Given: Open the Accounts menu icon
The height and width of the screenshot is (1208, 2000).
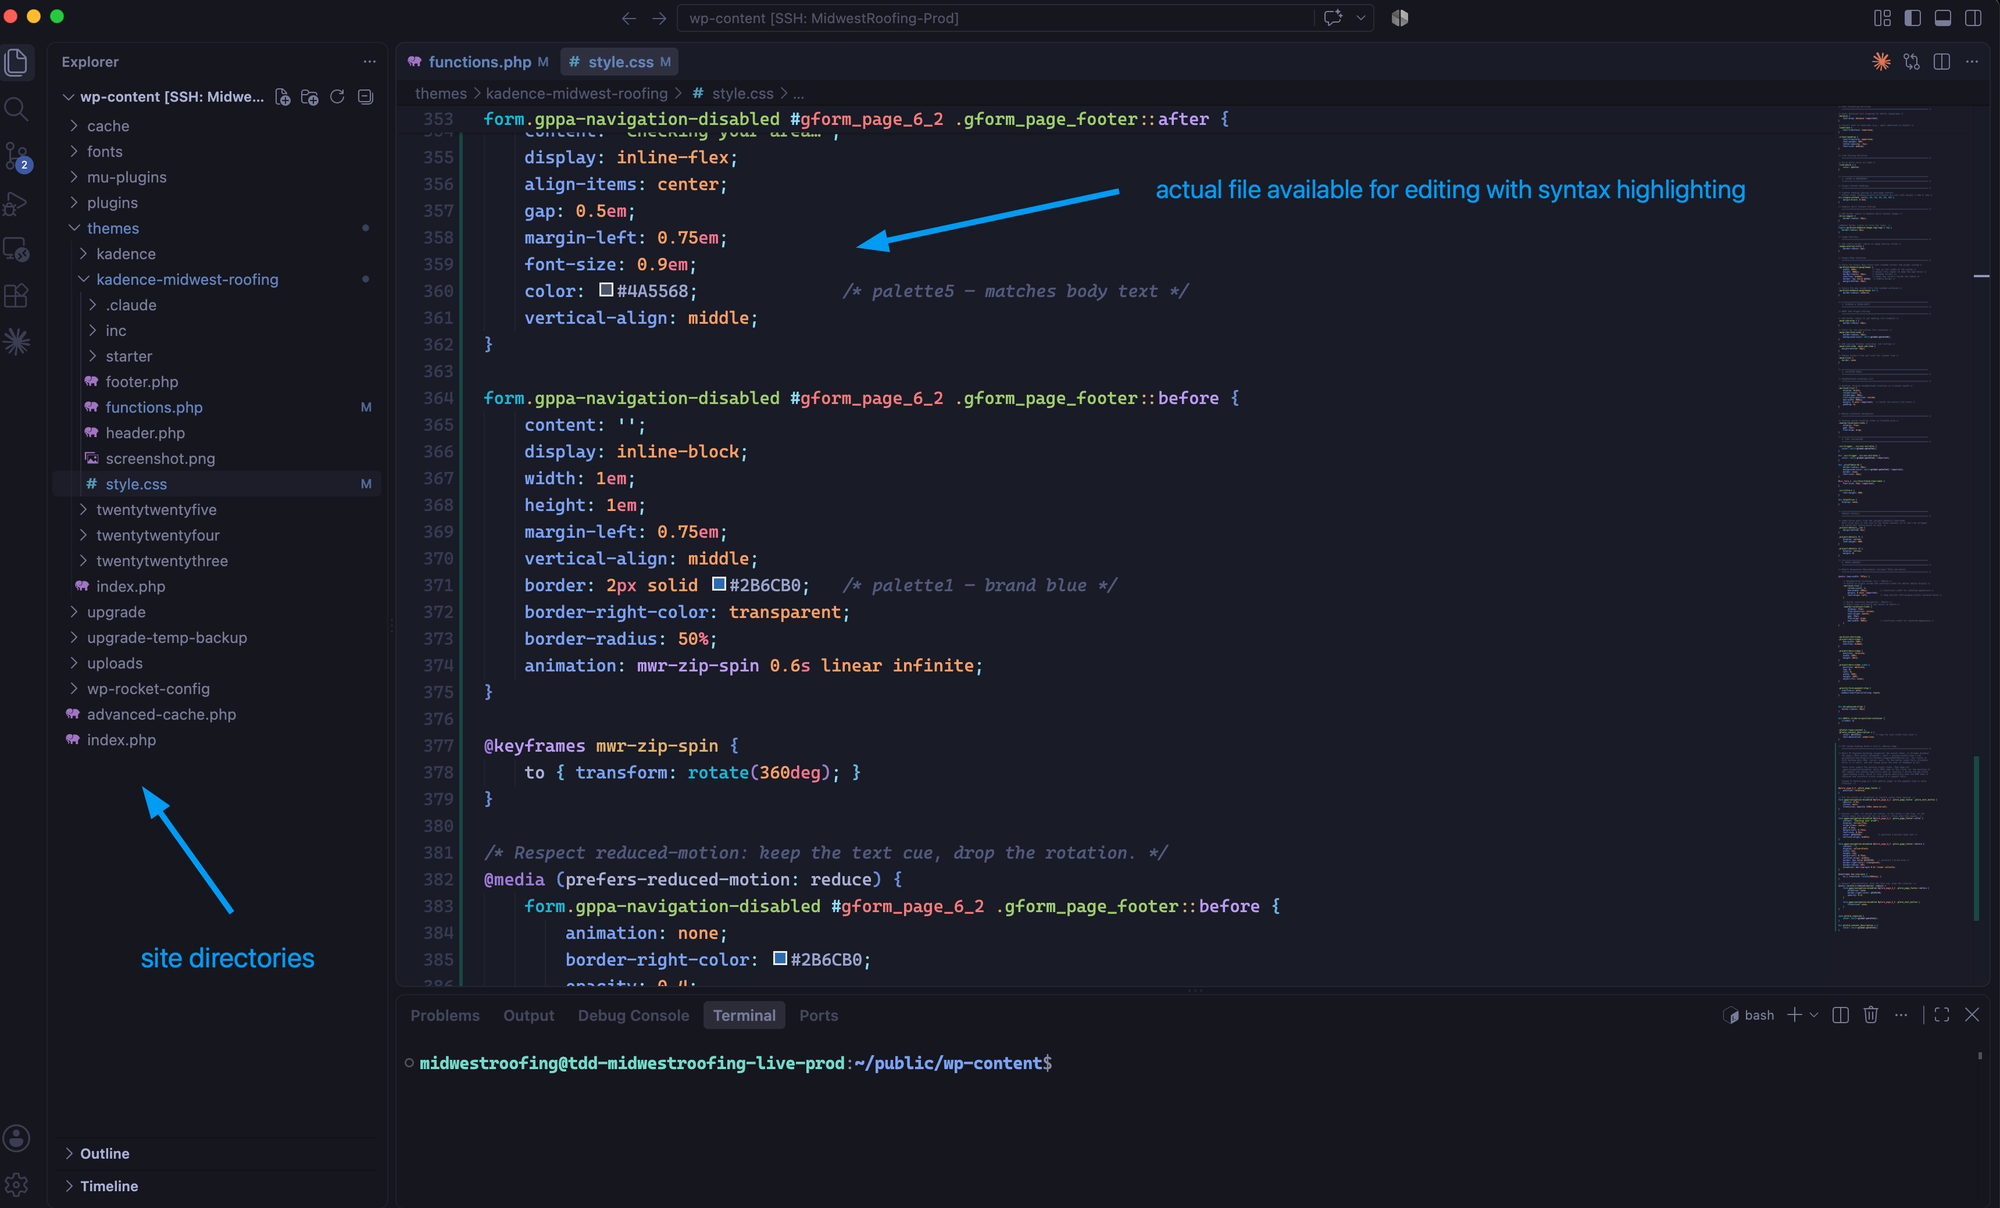Looking at the screenshot, I should 16,1138.
